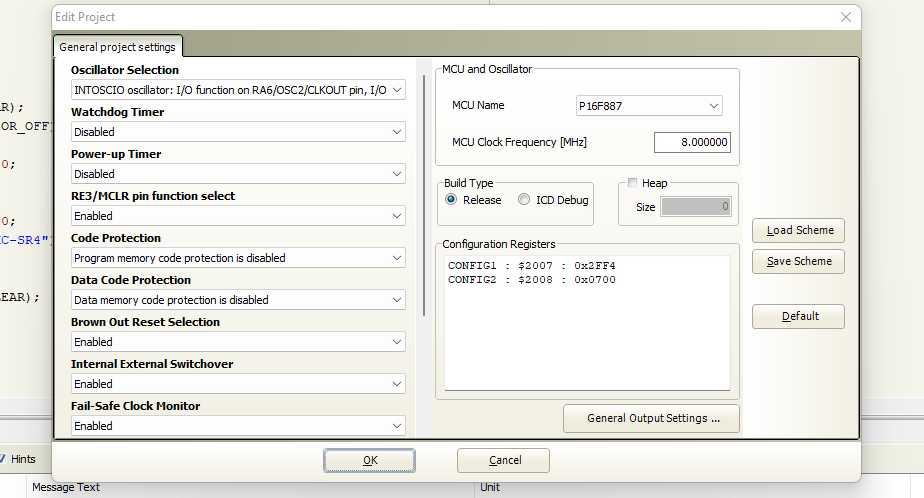Select the ICD Debug build type
924x498 pixels.
(525, 200)
